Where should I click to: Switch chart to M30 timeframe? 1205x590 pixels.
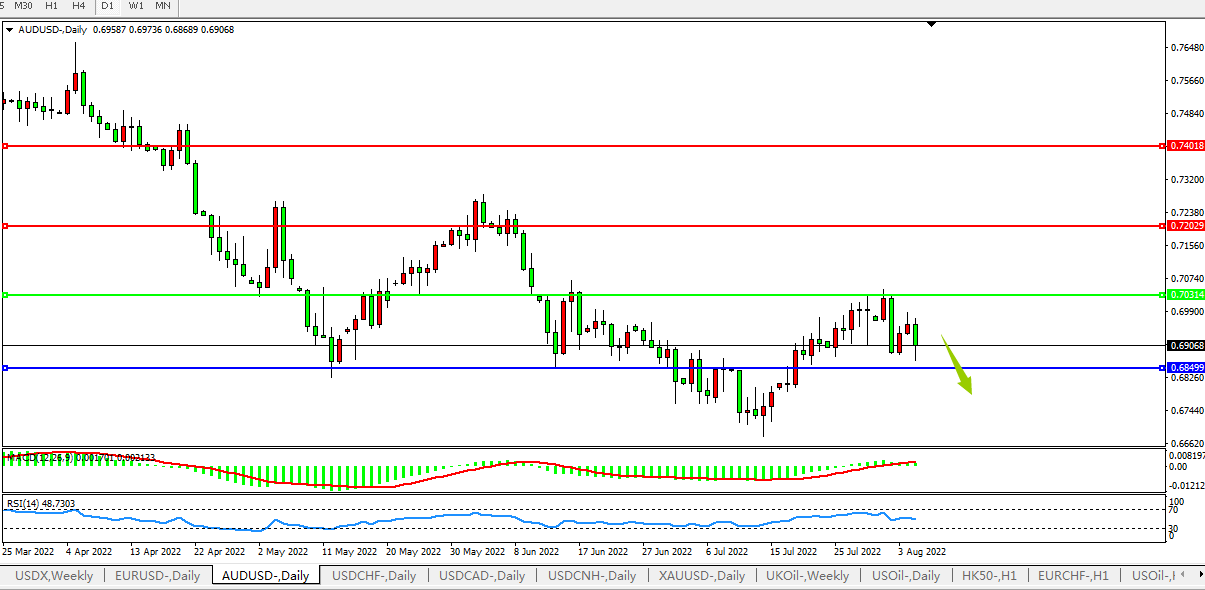(x=23, y=6)
